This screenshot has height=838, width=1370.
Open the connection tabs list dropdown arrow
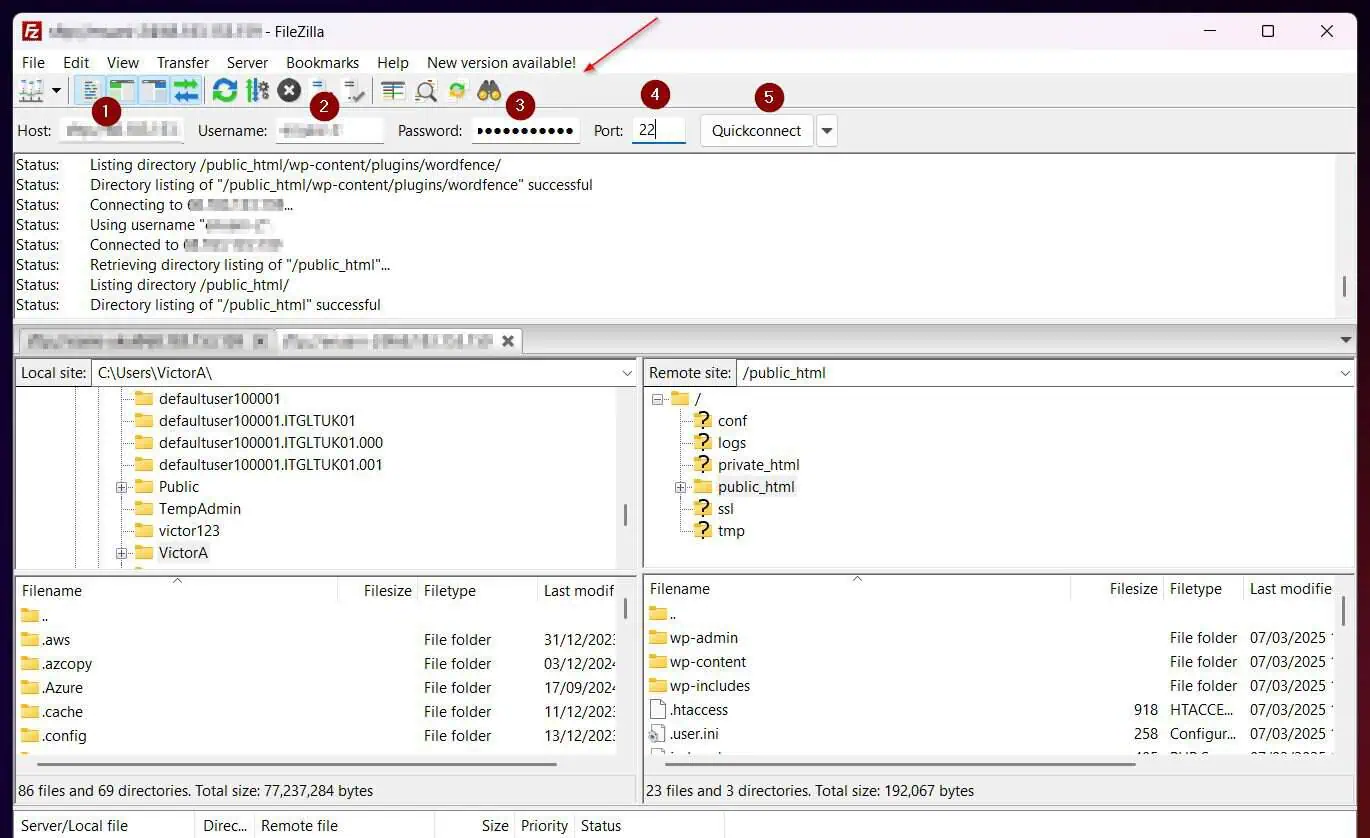[1345, 341]
